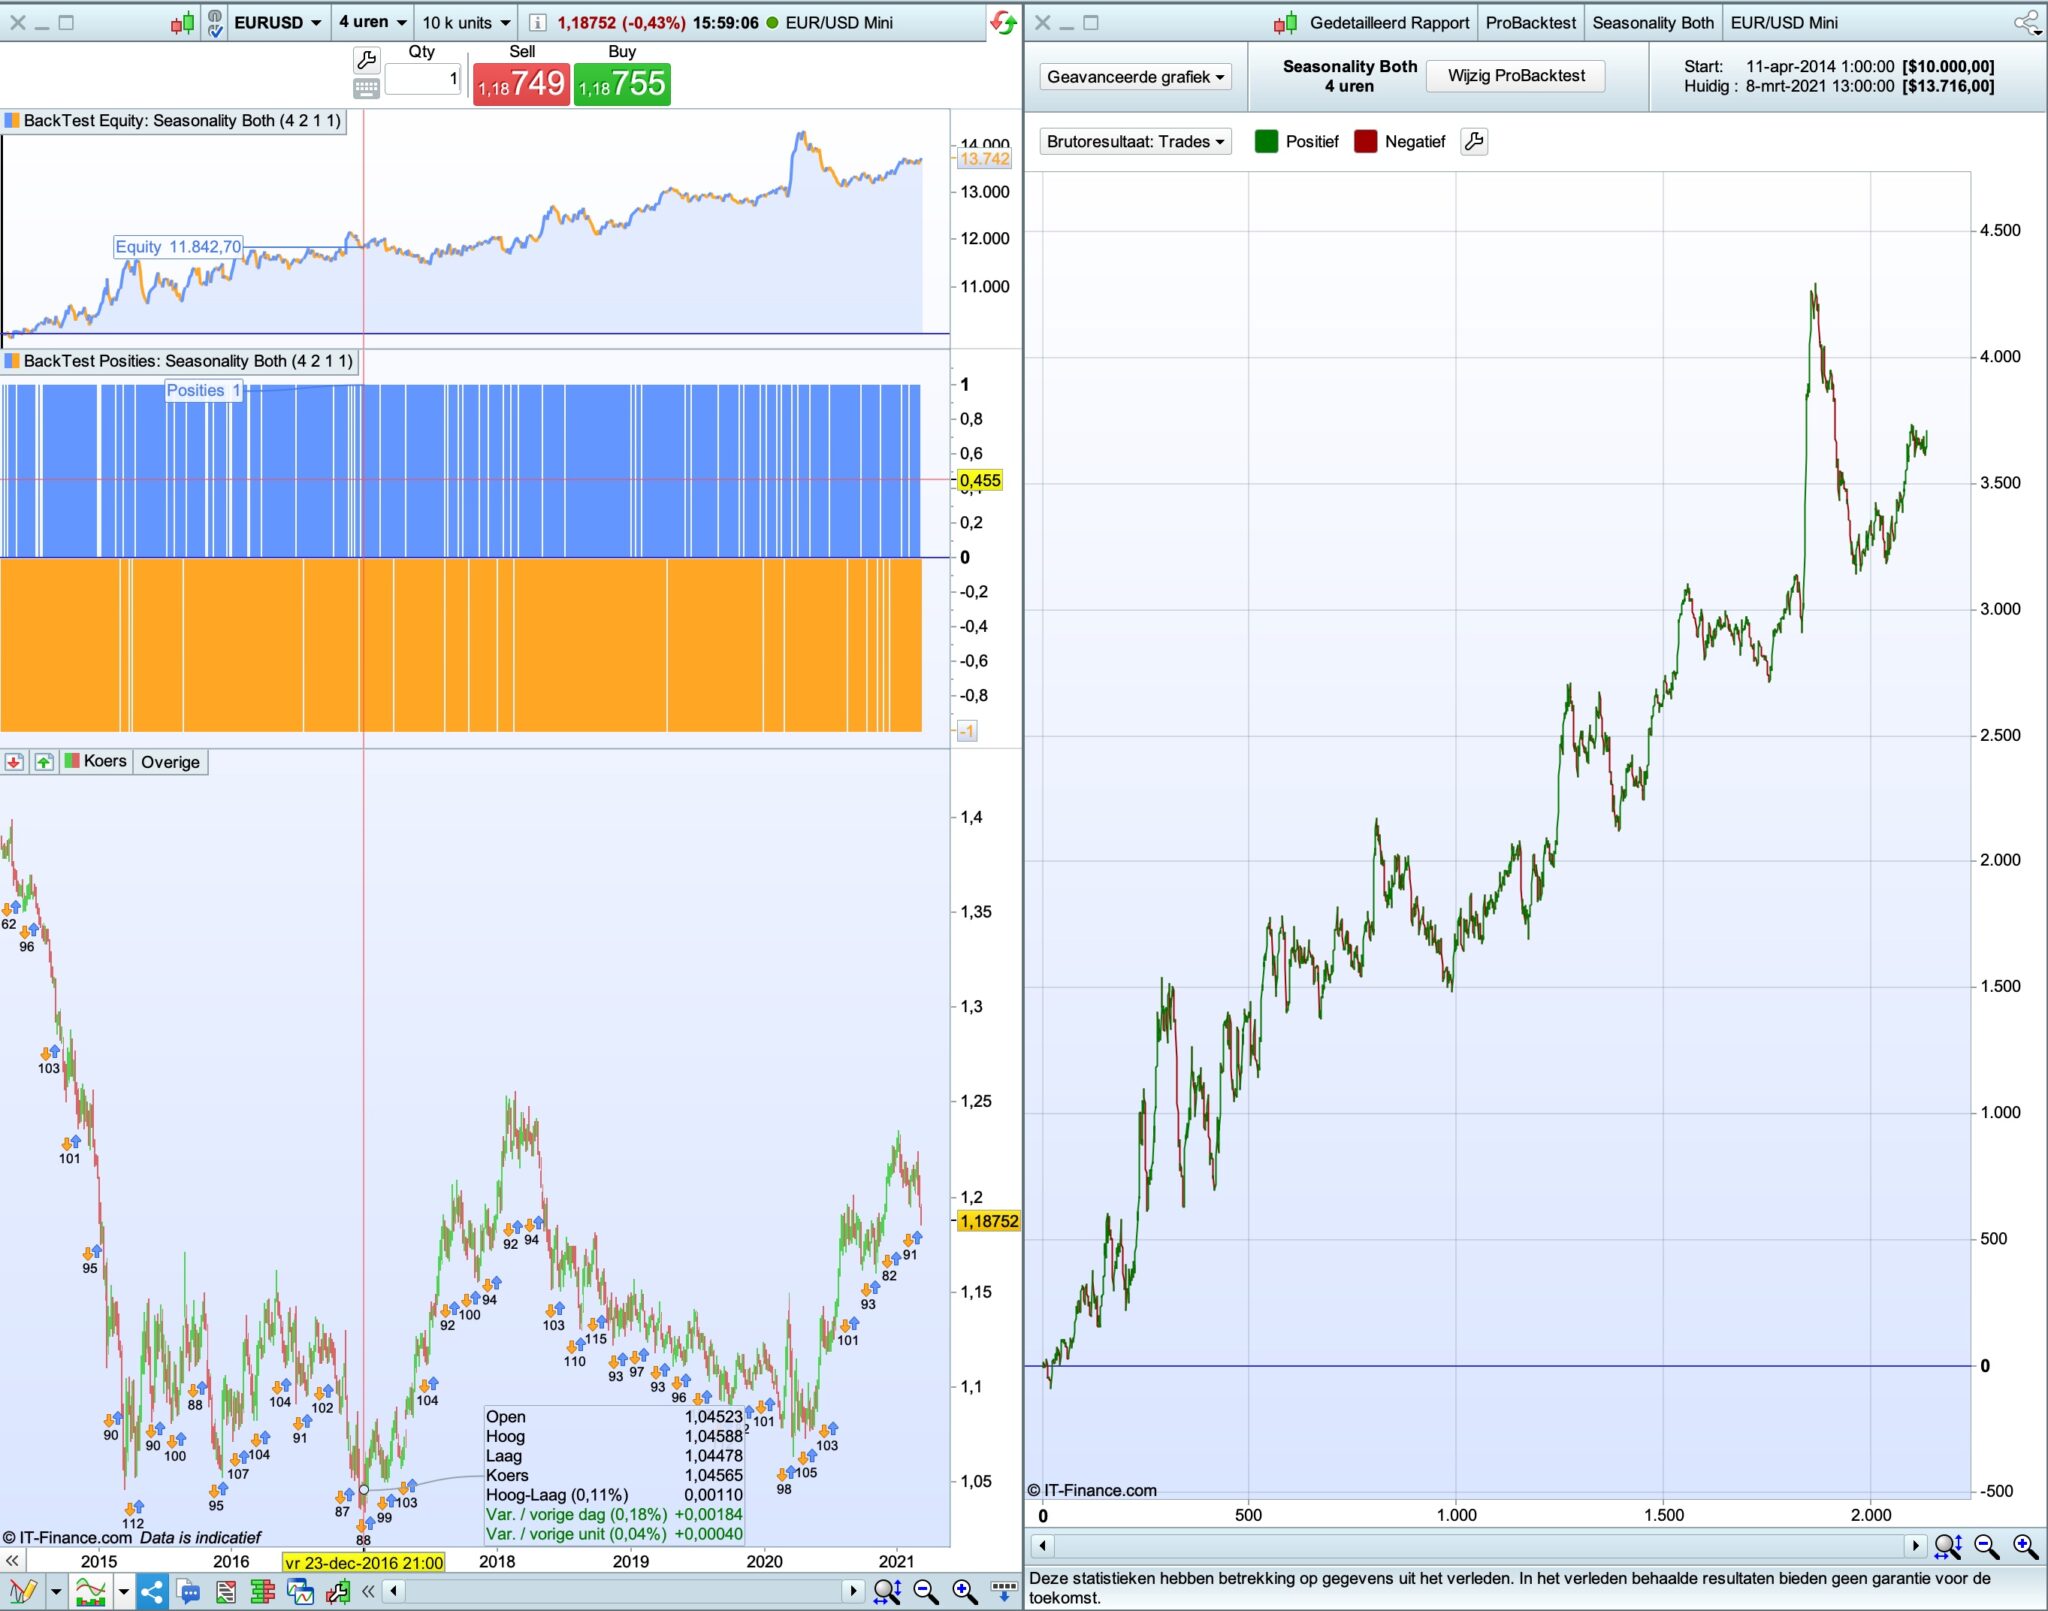
Task: Toggle the Koers price panel button
Action: (x=97, y=761)
